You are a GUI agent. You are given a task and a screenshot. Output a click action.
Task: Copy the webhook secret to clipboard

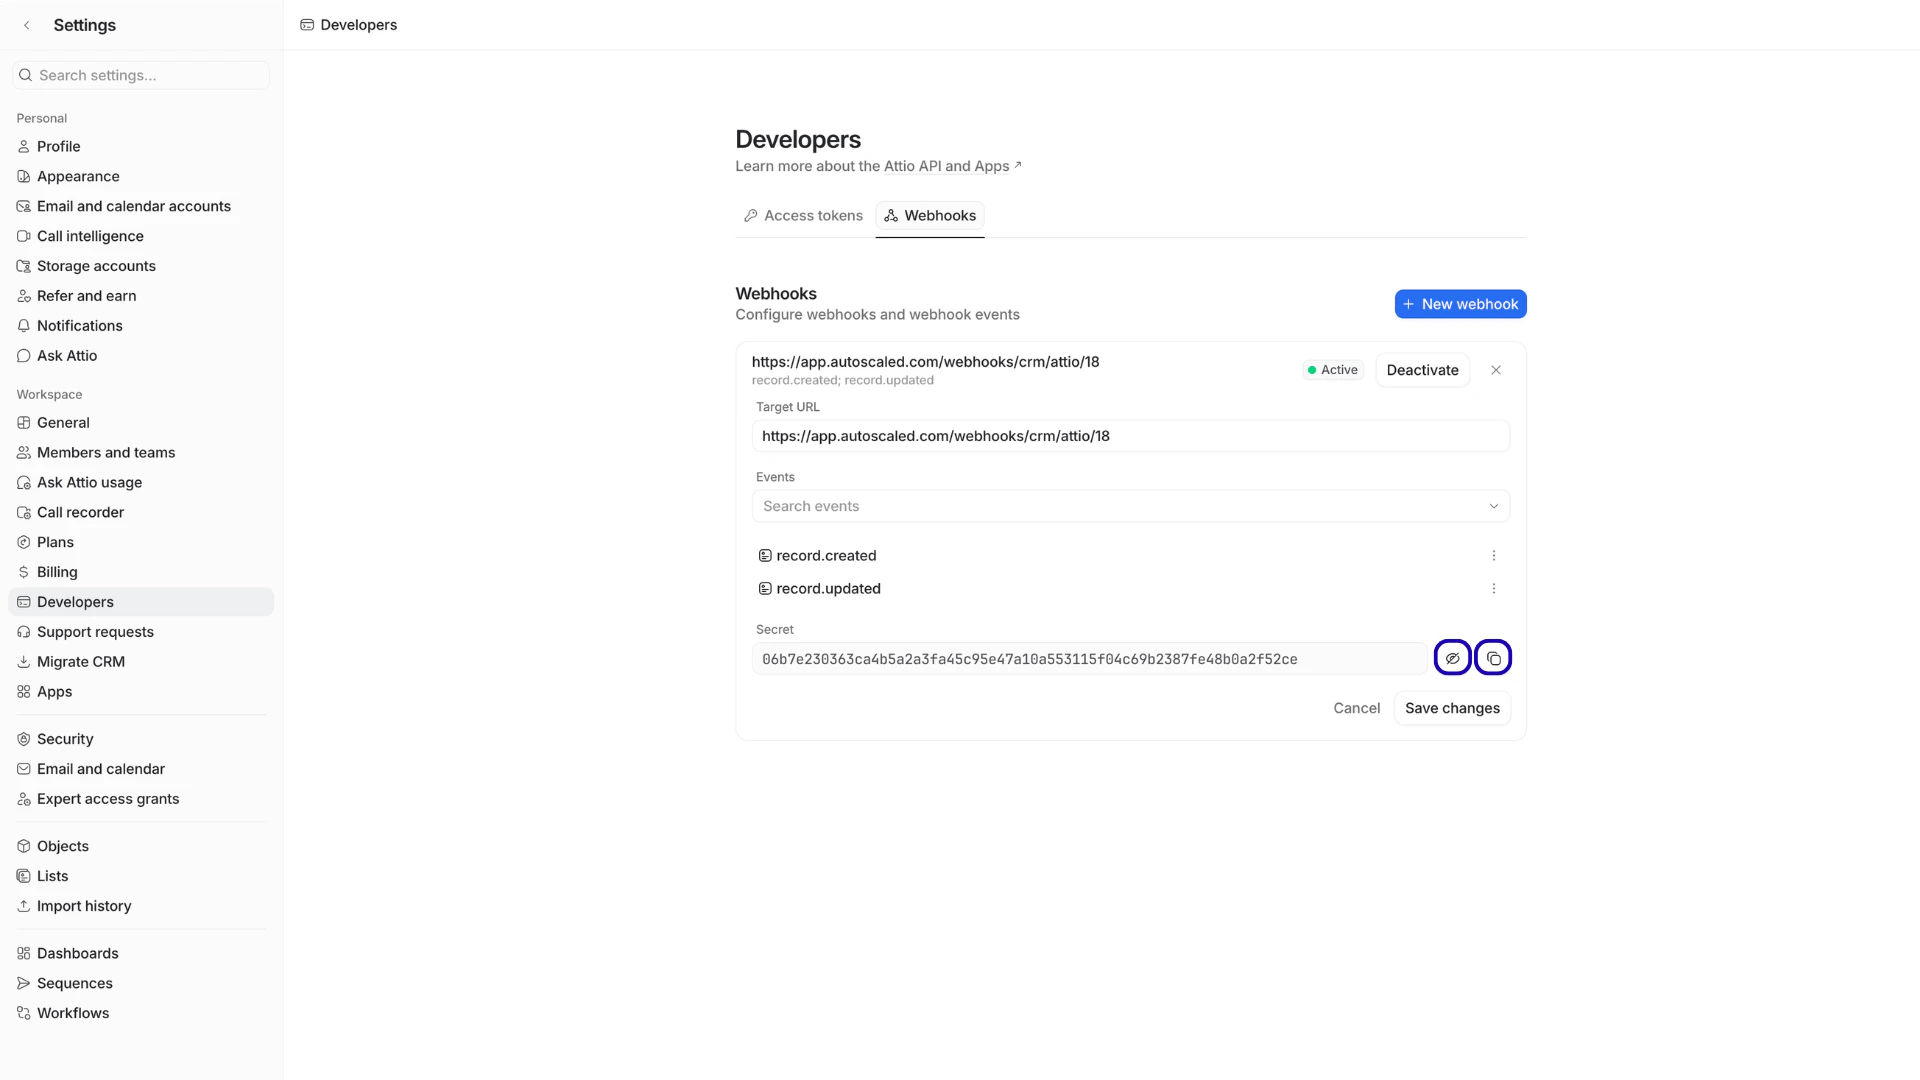pos(1493,657)
